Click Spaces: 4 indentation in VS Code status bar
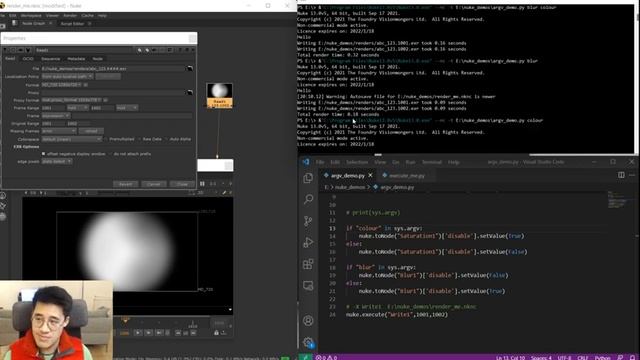The height and width of the screenshot is (360, 640). [541, 358]
